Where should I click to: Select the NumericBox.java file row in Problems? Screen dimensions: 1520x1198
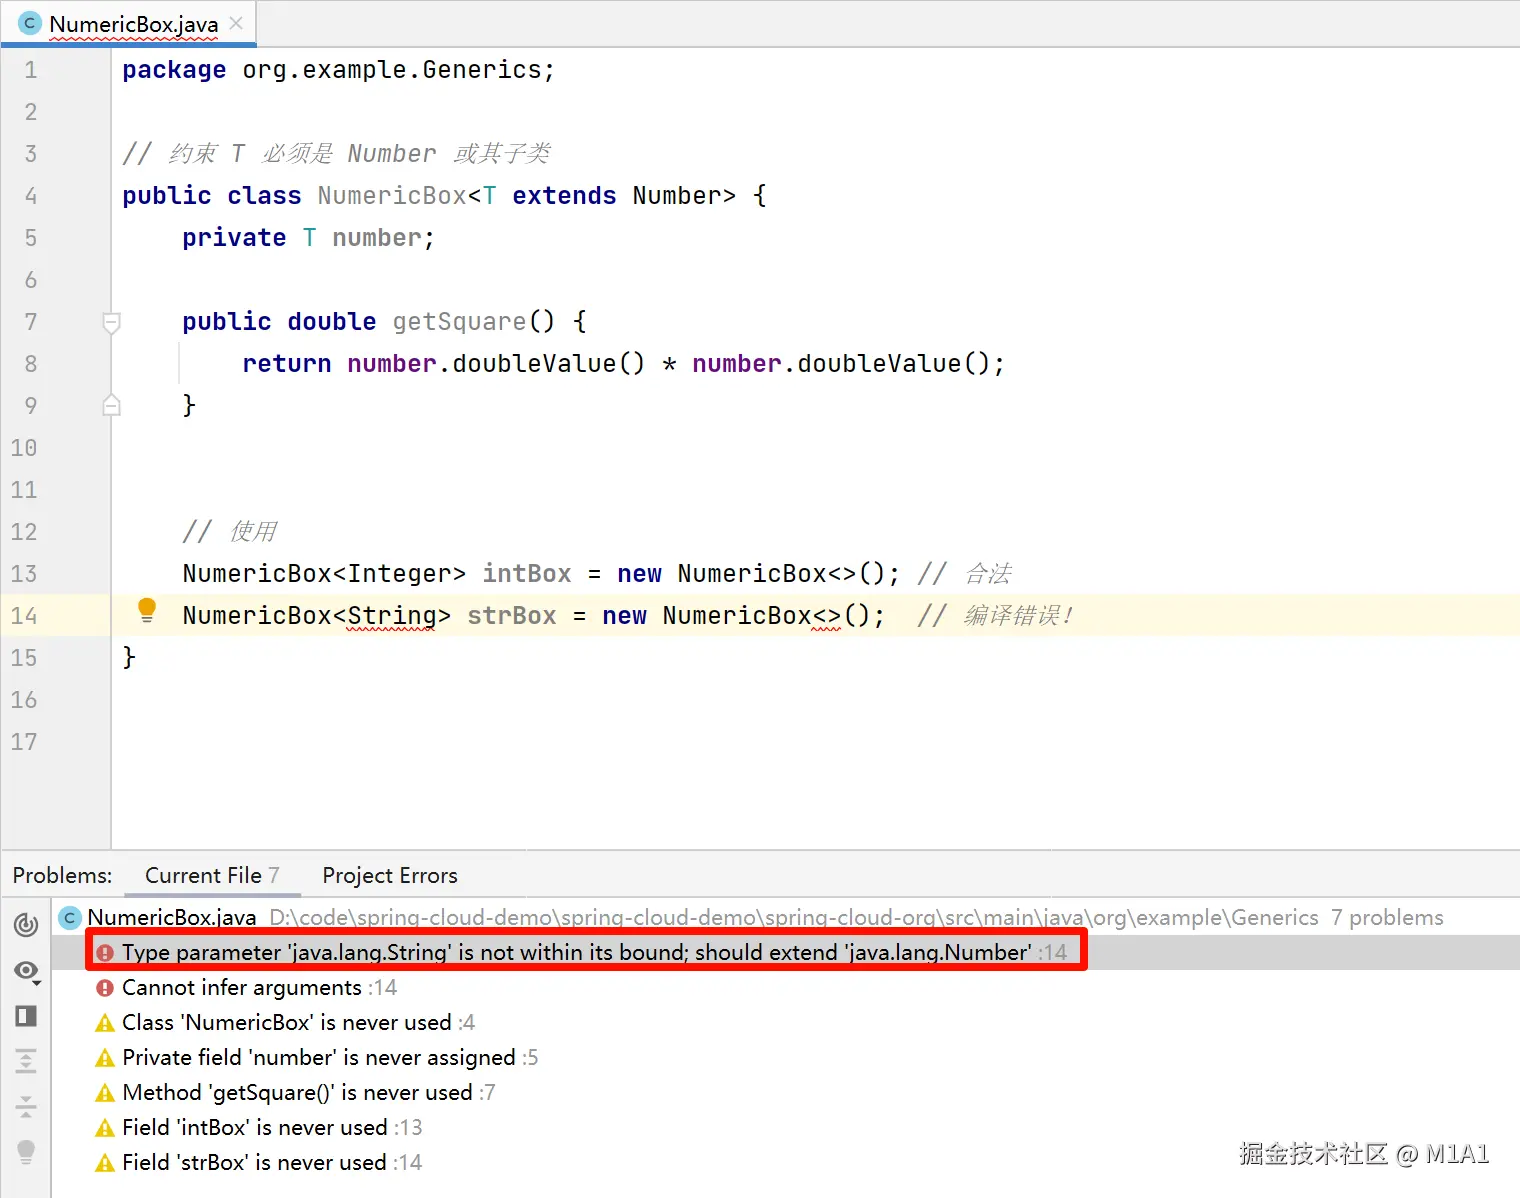coord(786,917)
